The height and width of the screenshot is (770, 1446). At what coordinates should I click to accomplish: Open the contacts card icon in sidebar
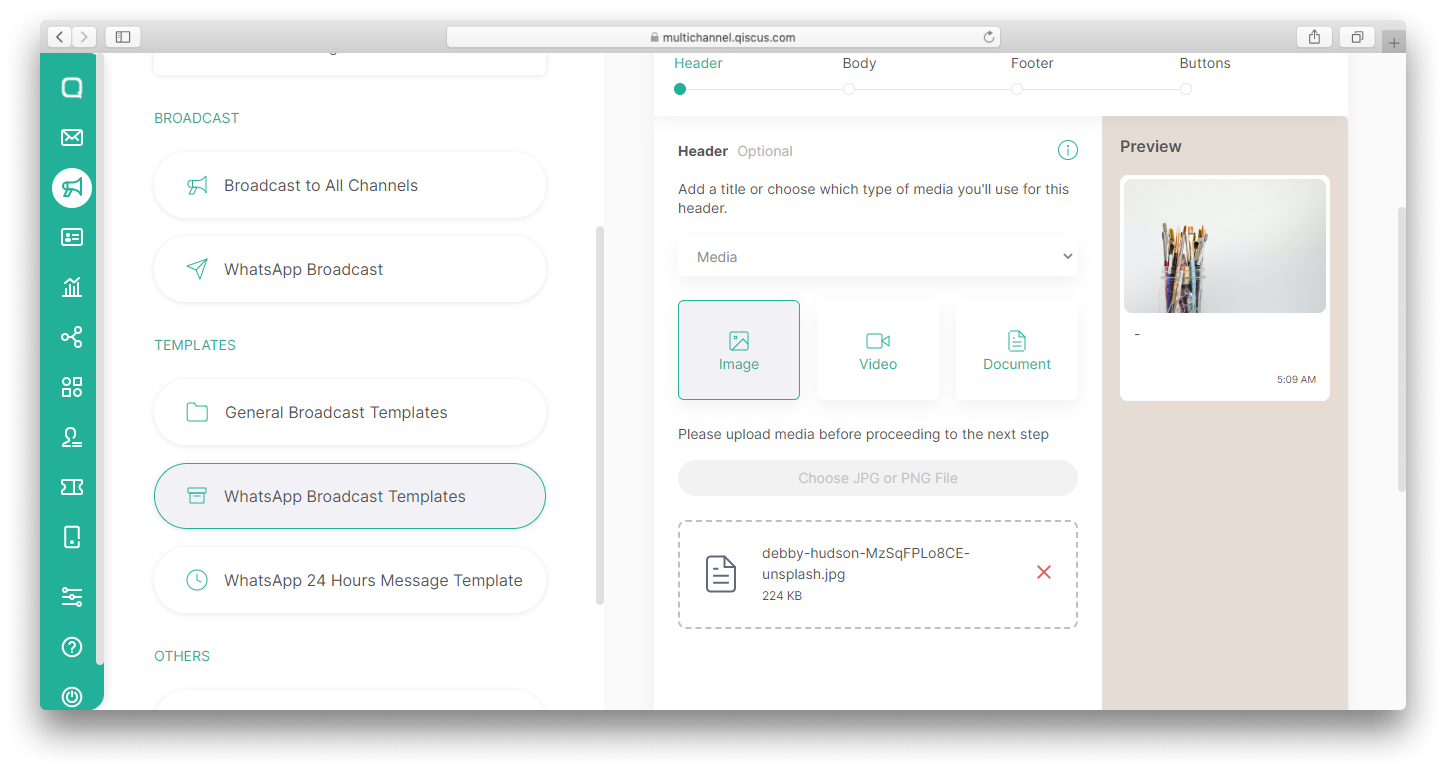click(72, 237)
